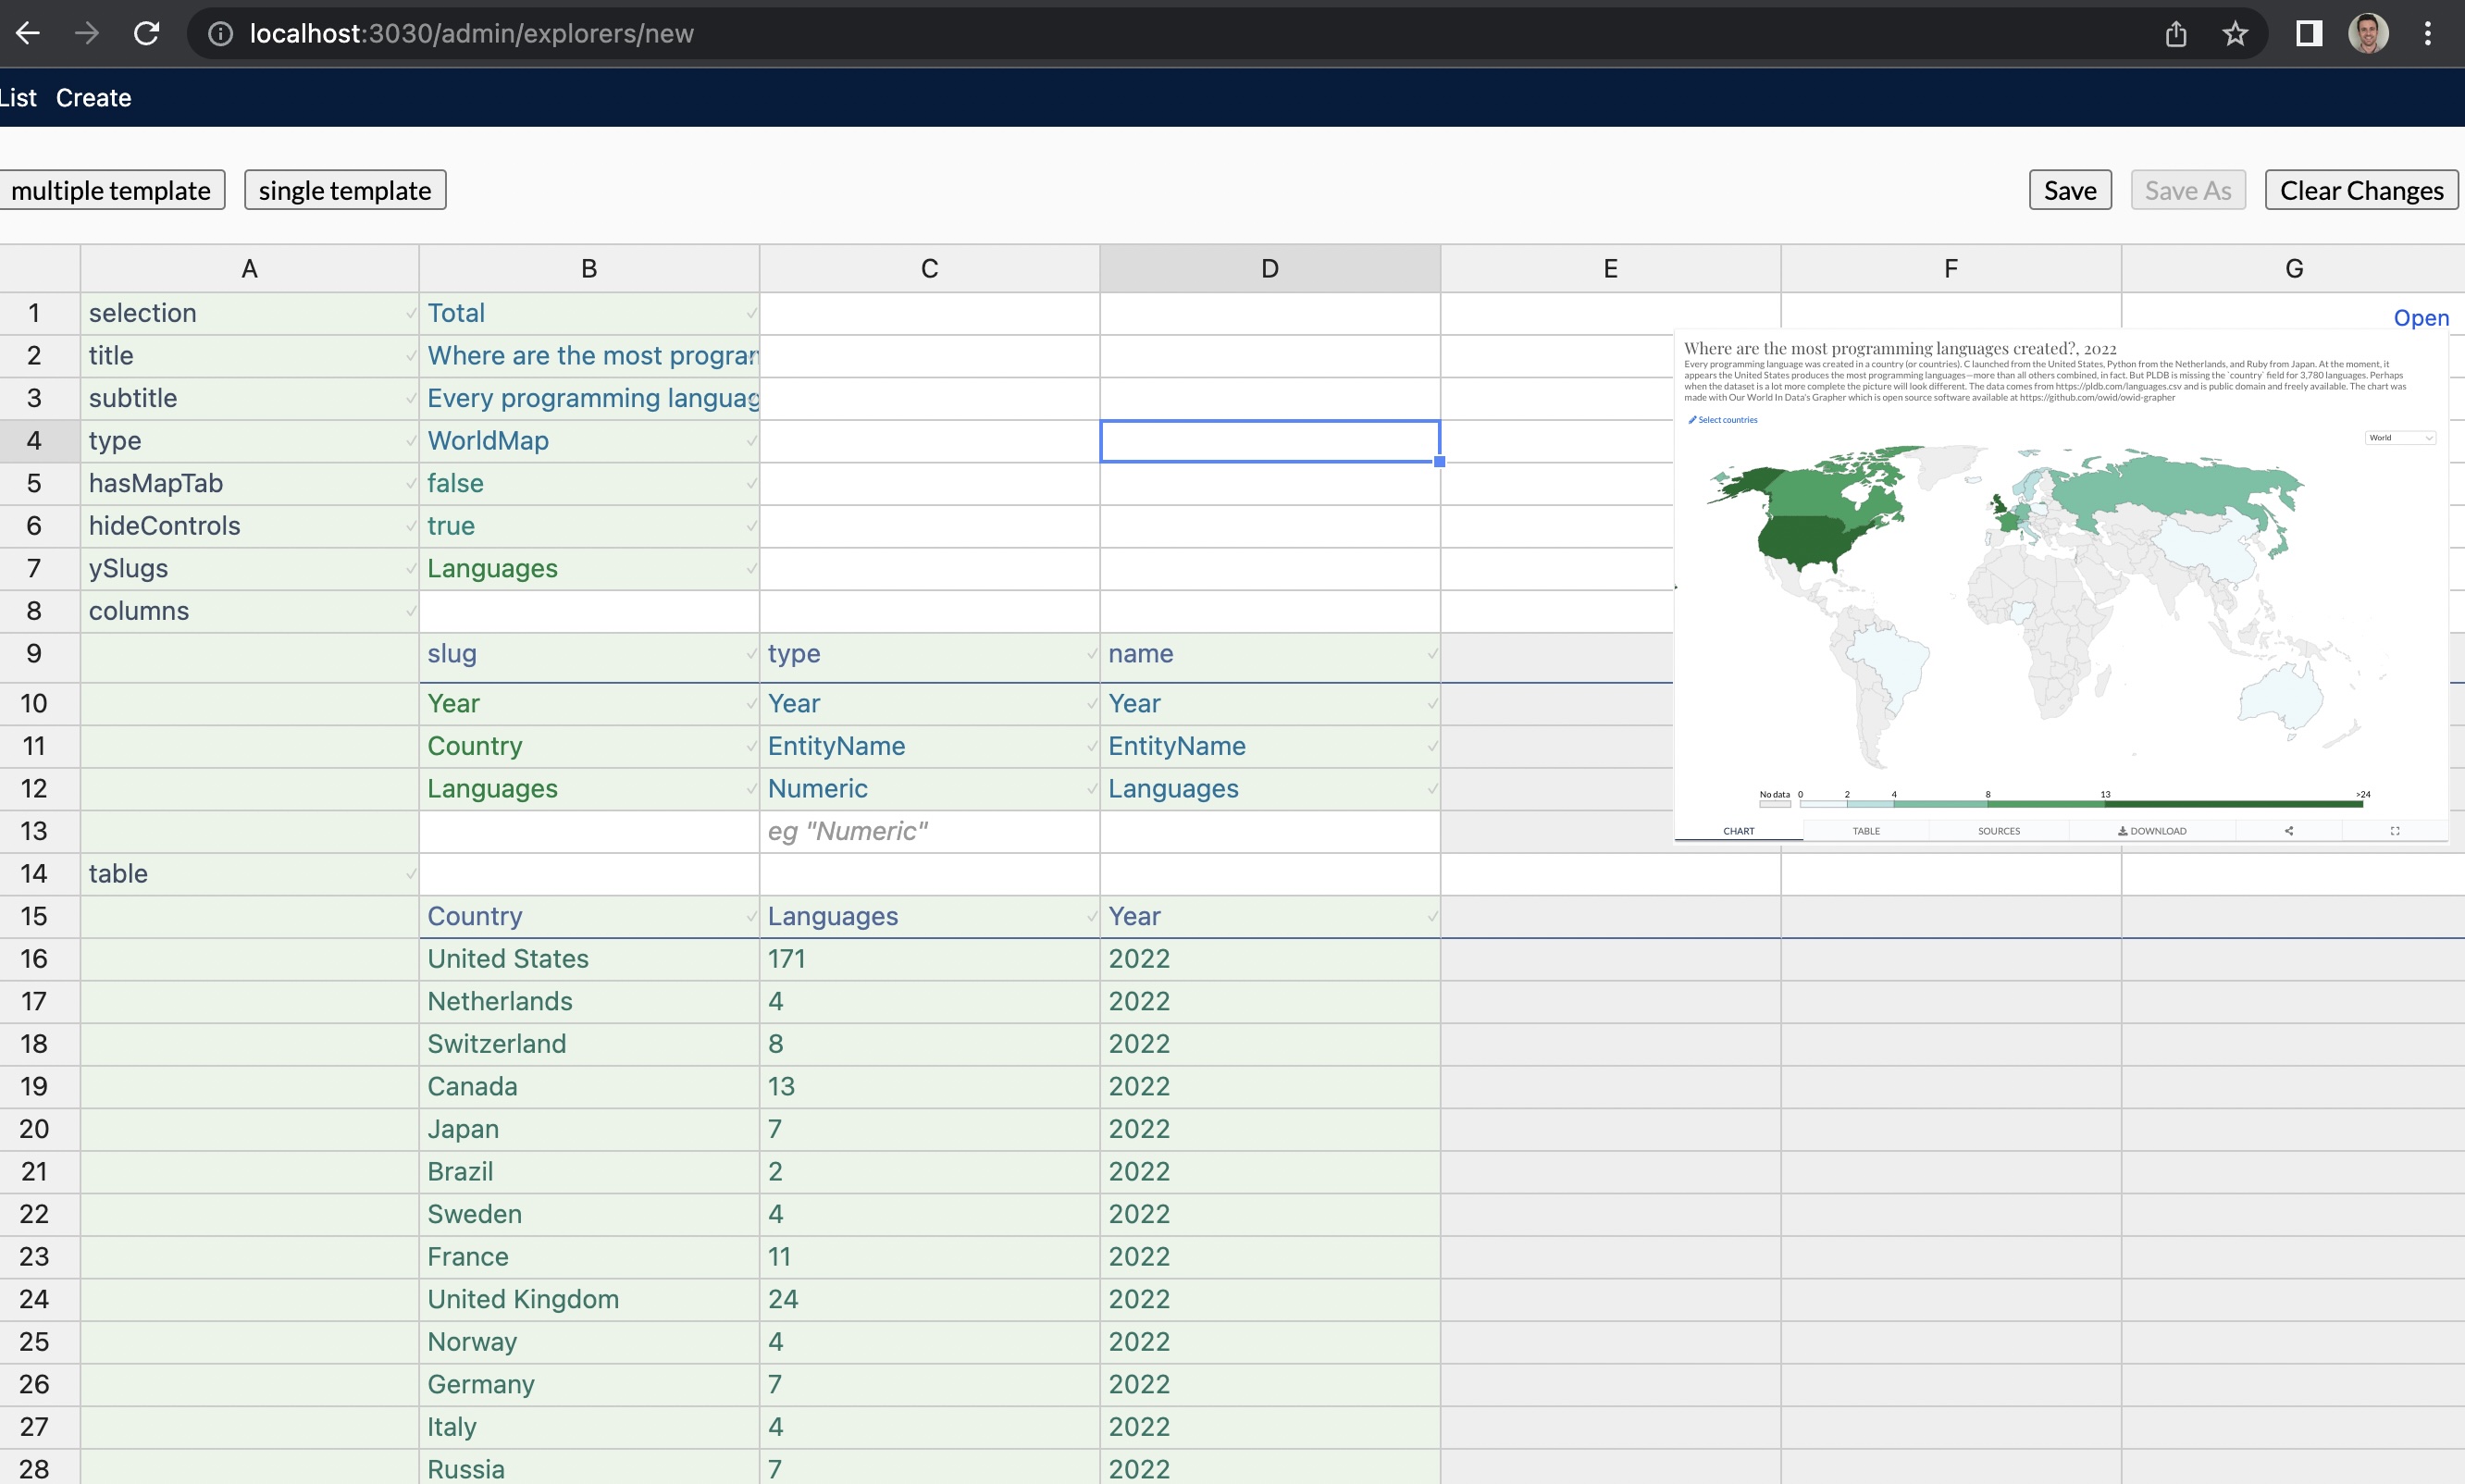Click Select countries pencil link
2465x1484 pixels.
[1723, 420]
